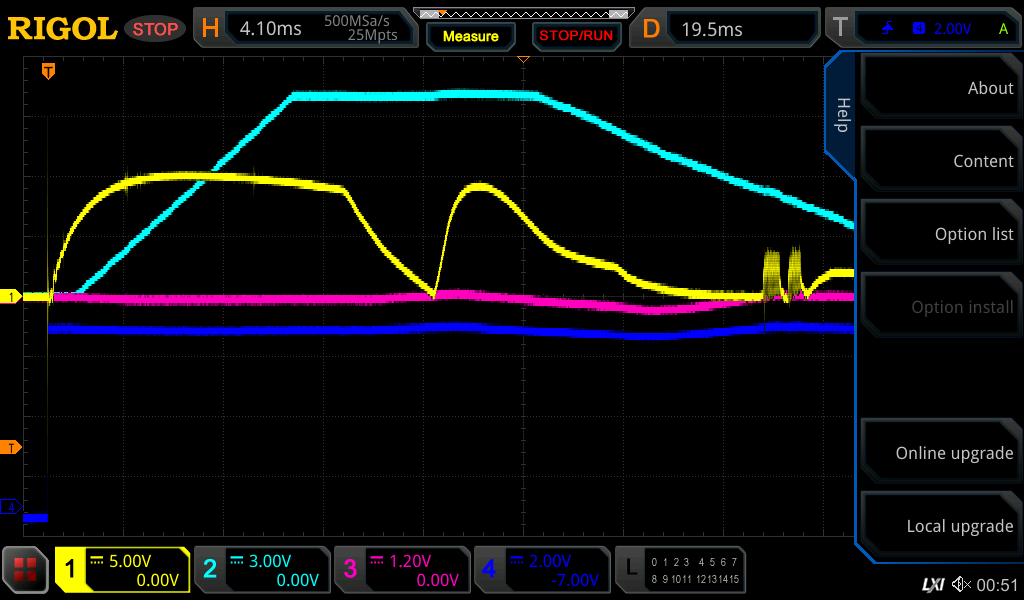The width and height of the screenshot is (1024, 600).
Task: Click the muted speaker sound icon
Action: 961,584
